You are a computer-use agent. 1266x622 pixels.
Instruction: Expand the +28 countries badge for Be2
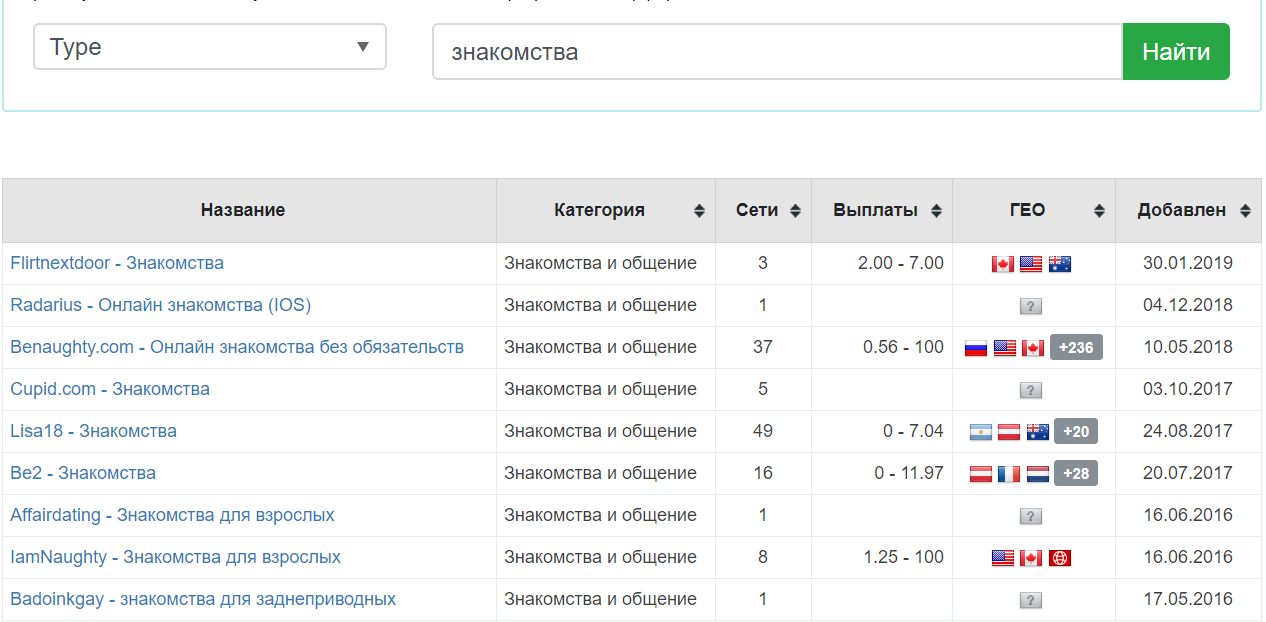point(1076,474)
